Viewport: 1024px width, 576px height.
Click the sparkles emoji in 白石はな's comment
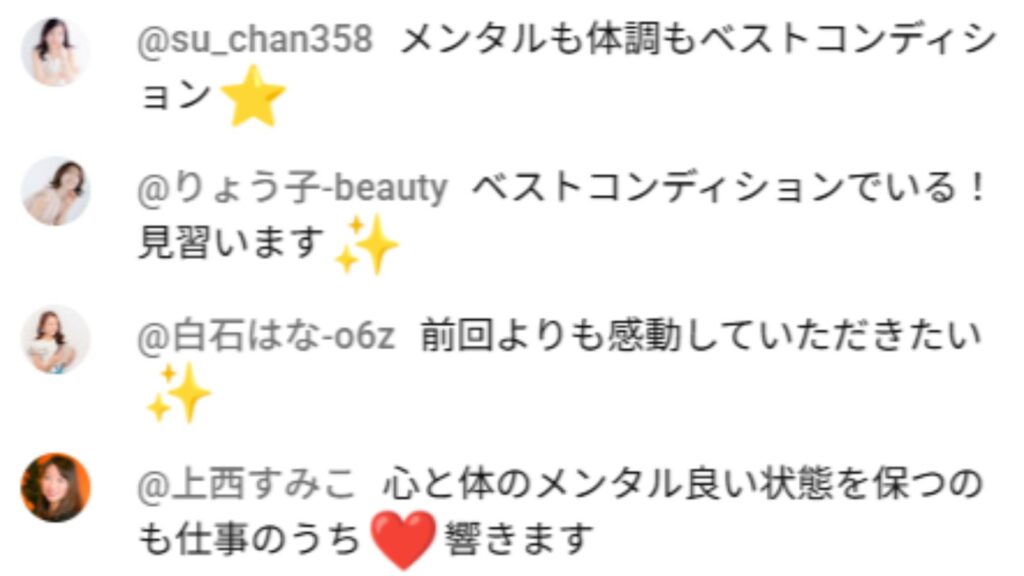pyautogui.click(x=178, y=393)
